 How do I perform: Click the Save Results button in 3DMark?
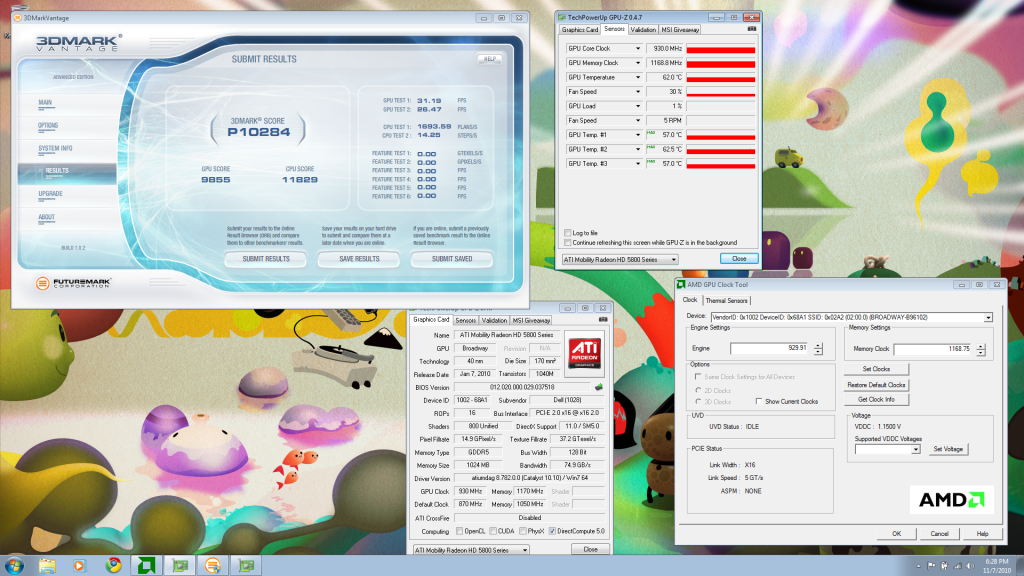click(359, 259)
